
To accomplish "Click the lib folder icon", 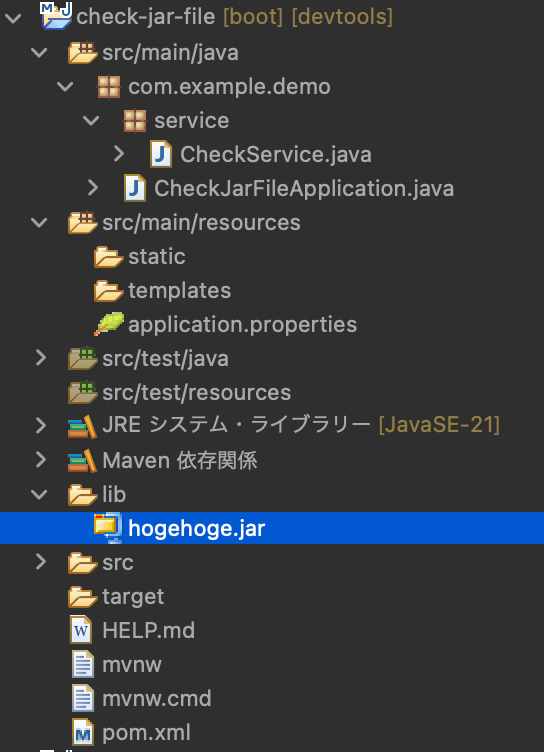I will click(x=83, y=495).
